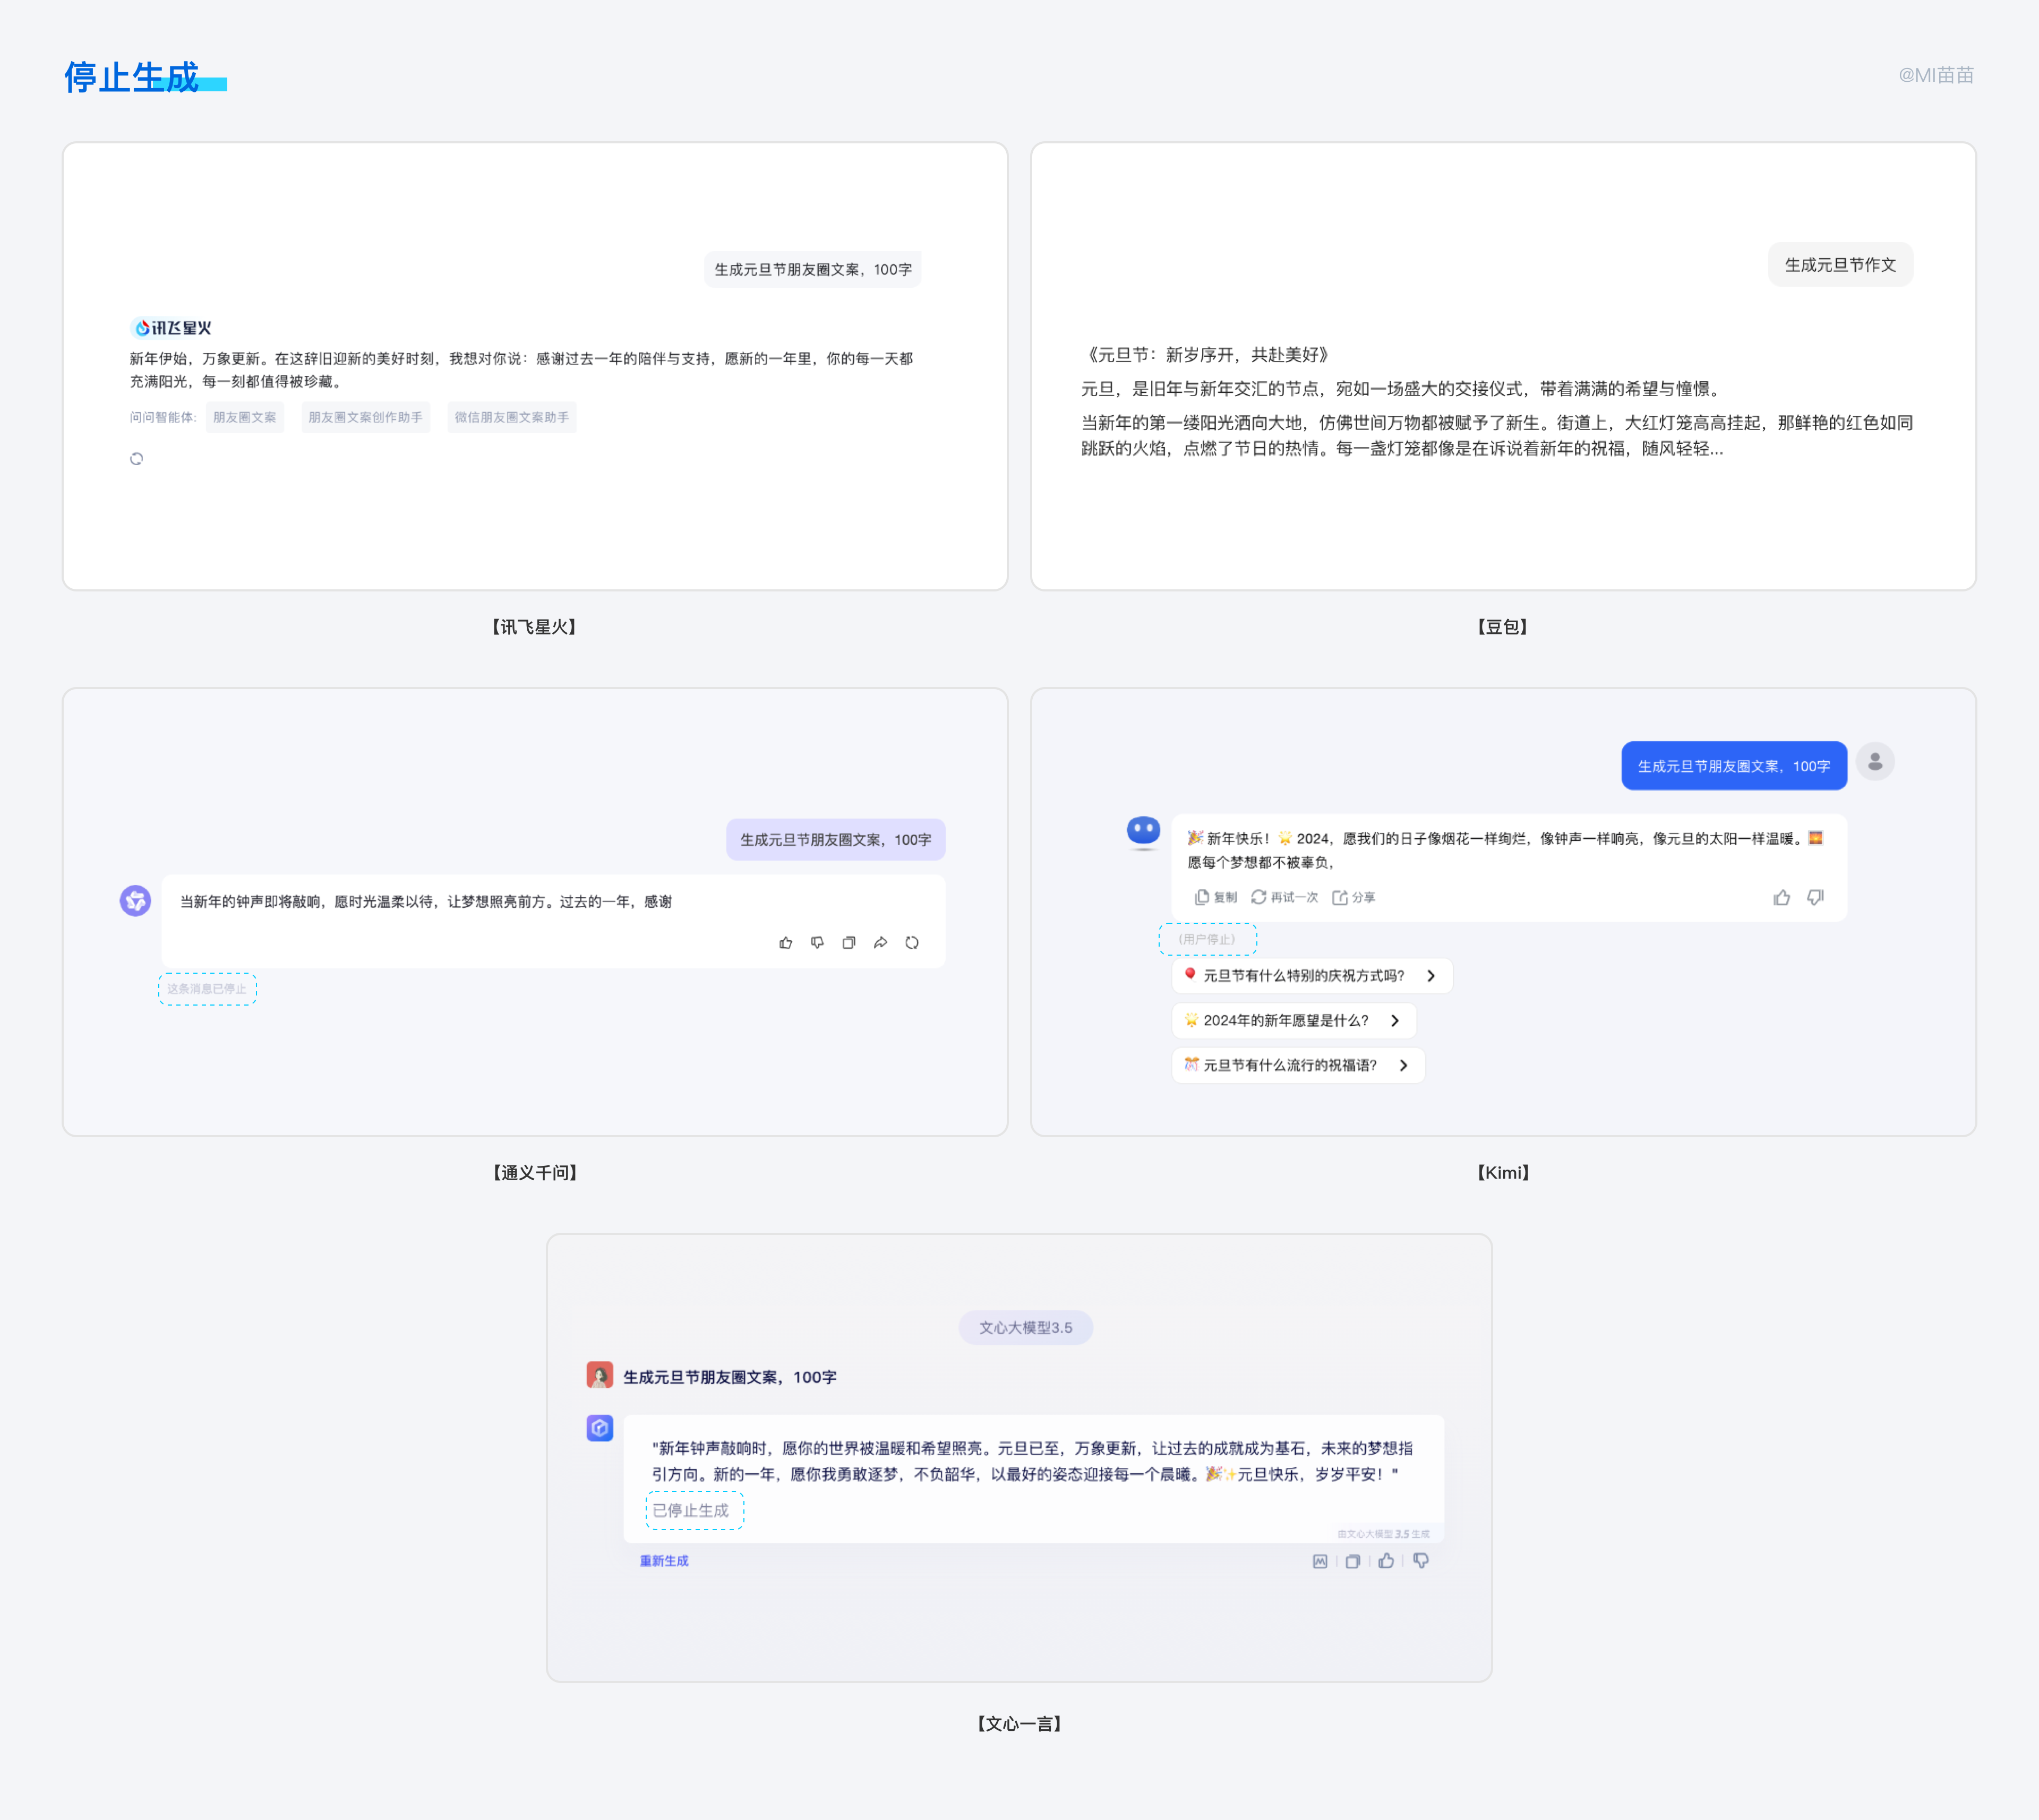Select the 微信朋友圈文案助手 agent tag
This screenshot has height=1820, width=2039.
[x=512, y=417]
